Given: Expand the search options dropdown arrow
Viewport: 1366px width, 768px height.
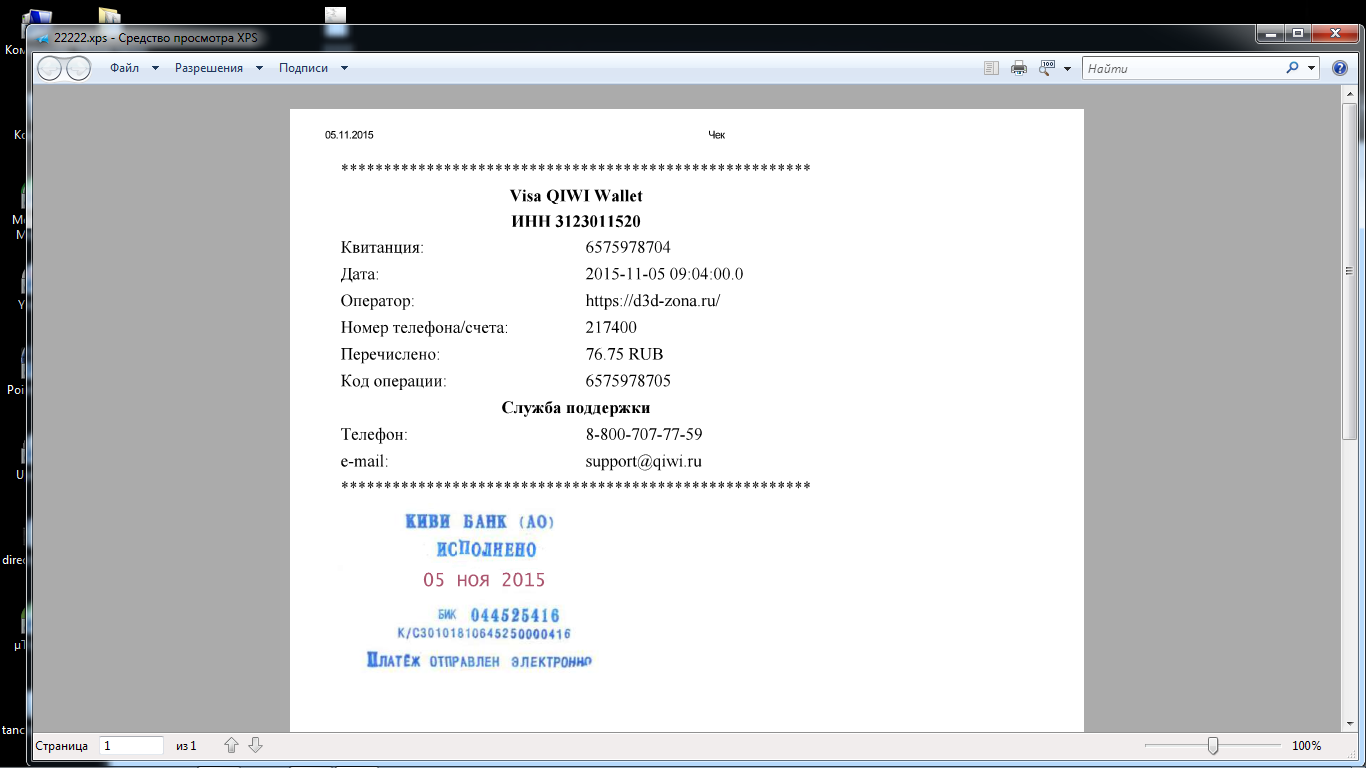Looking at the screenshot, I should coord(1311,68).
